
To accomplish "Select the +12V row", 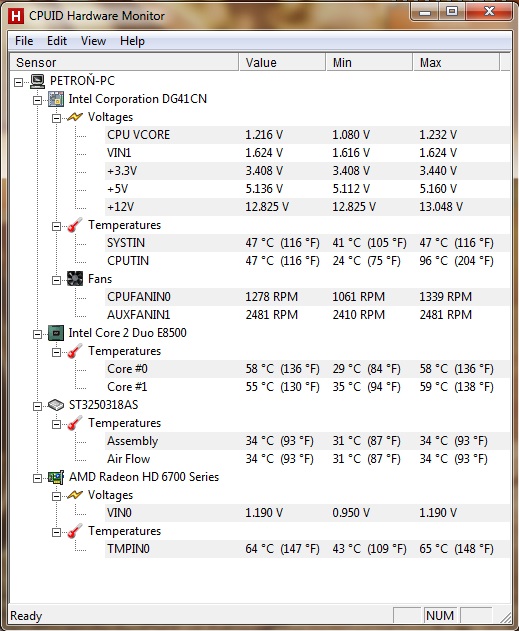I will tap(307, 207).
